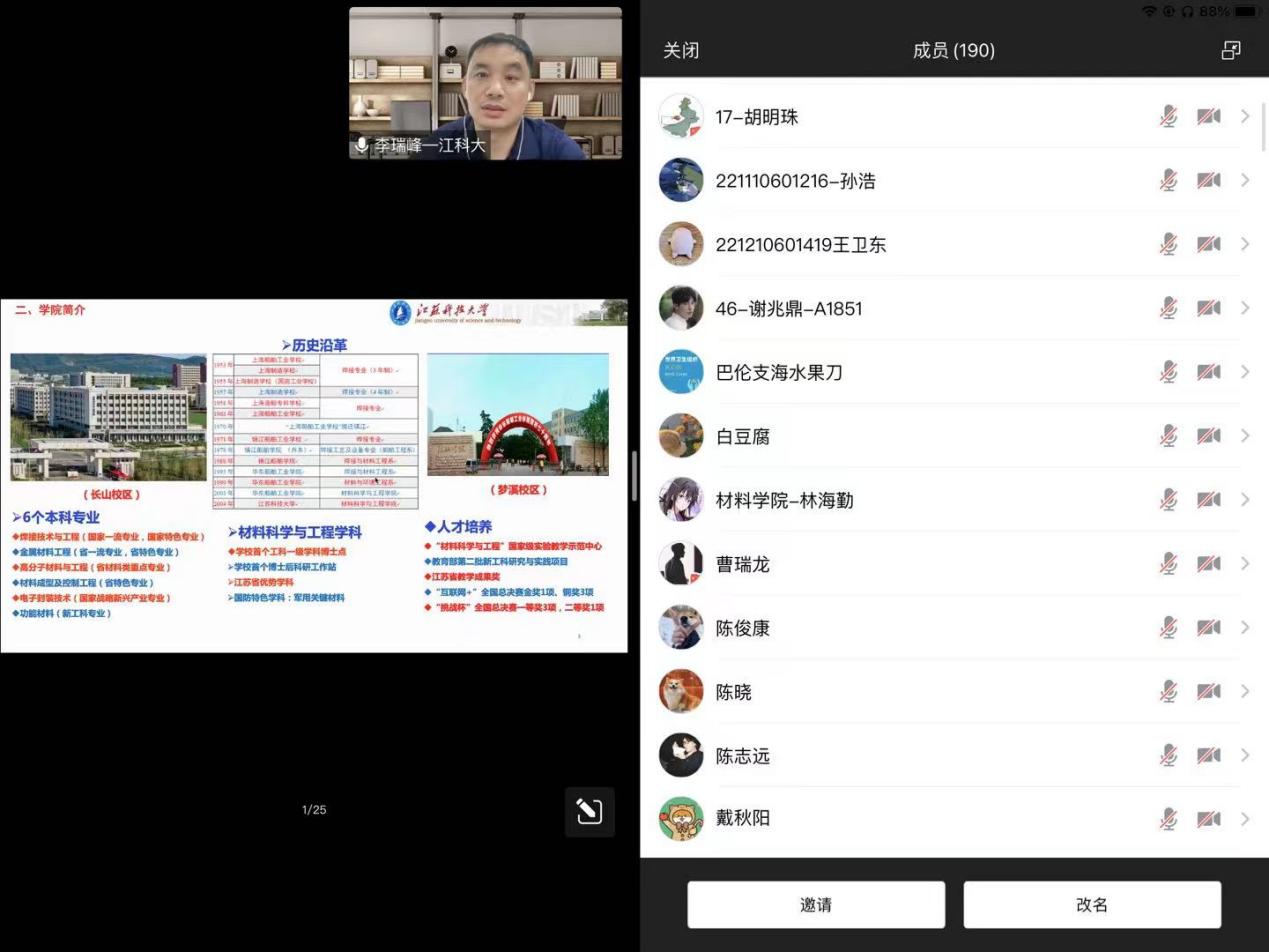Screen dimensions: 1269x952
Task: Expand details chevron for 221210601419王卫东
Action: coord(1245,244)
